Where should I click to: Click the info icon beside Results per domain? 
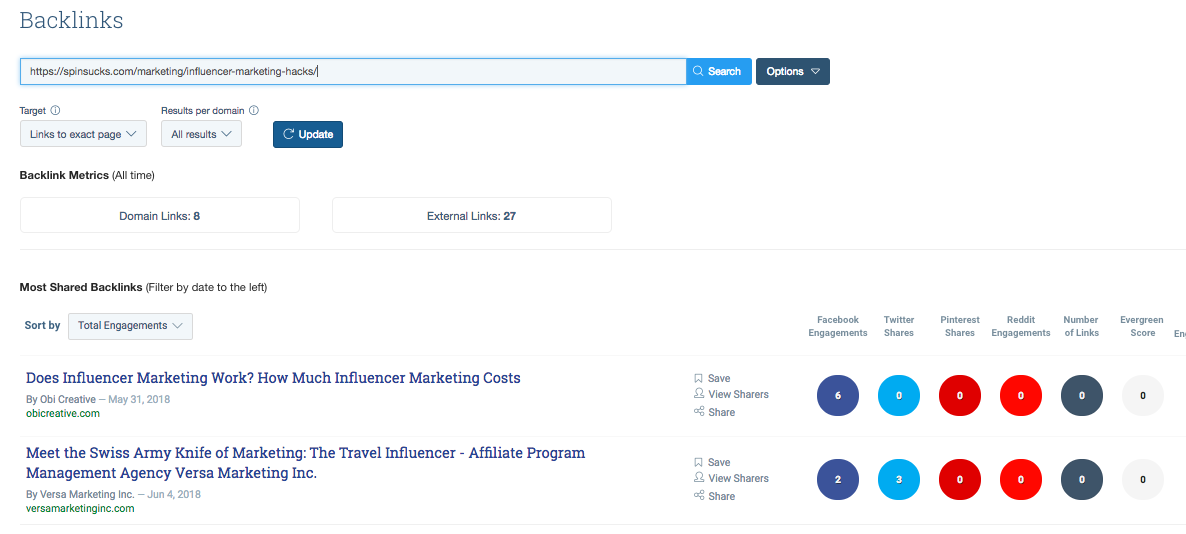(254, 111)
